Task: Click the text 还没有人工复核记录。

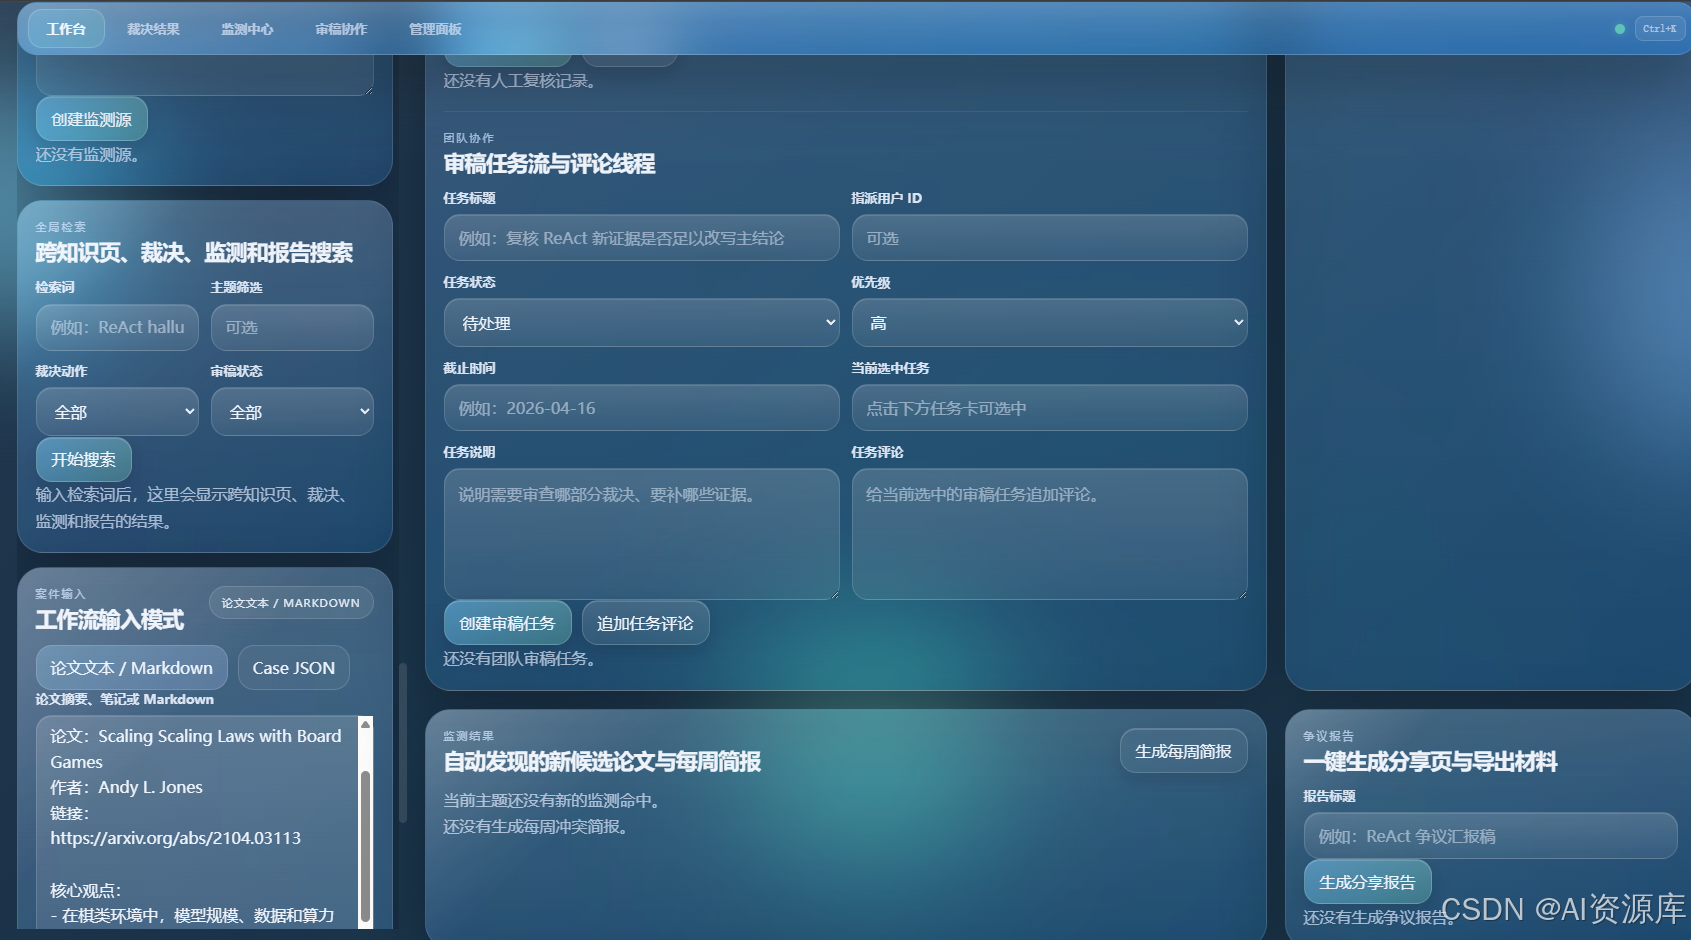Action: [521, 81]
